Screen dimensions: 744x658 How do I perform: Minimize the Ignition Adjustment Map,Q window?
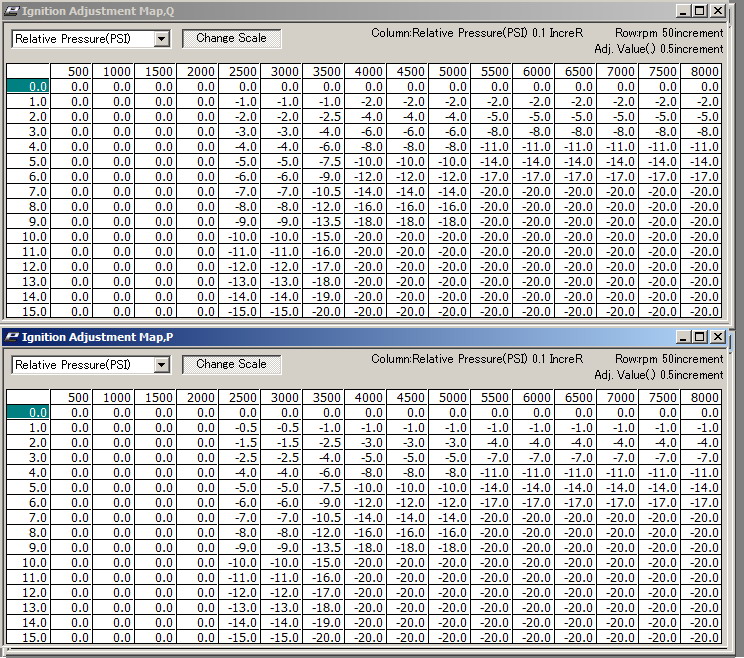click(x=683, y=10)
